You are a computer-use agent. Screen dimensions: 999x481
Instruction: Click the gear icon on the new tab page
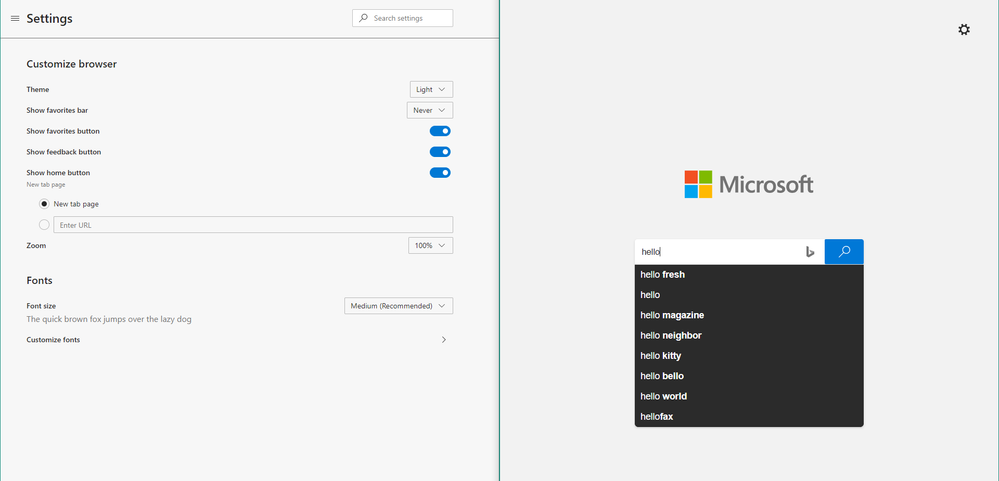point(964,29)
